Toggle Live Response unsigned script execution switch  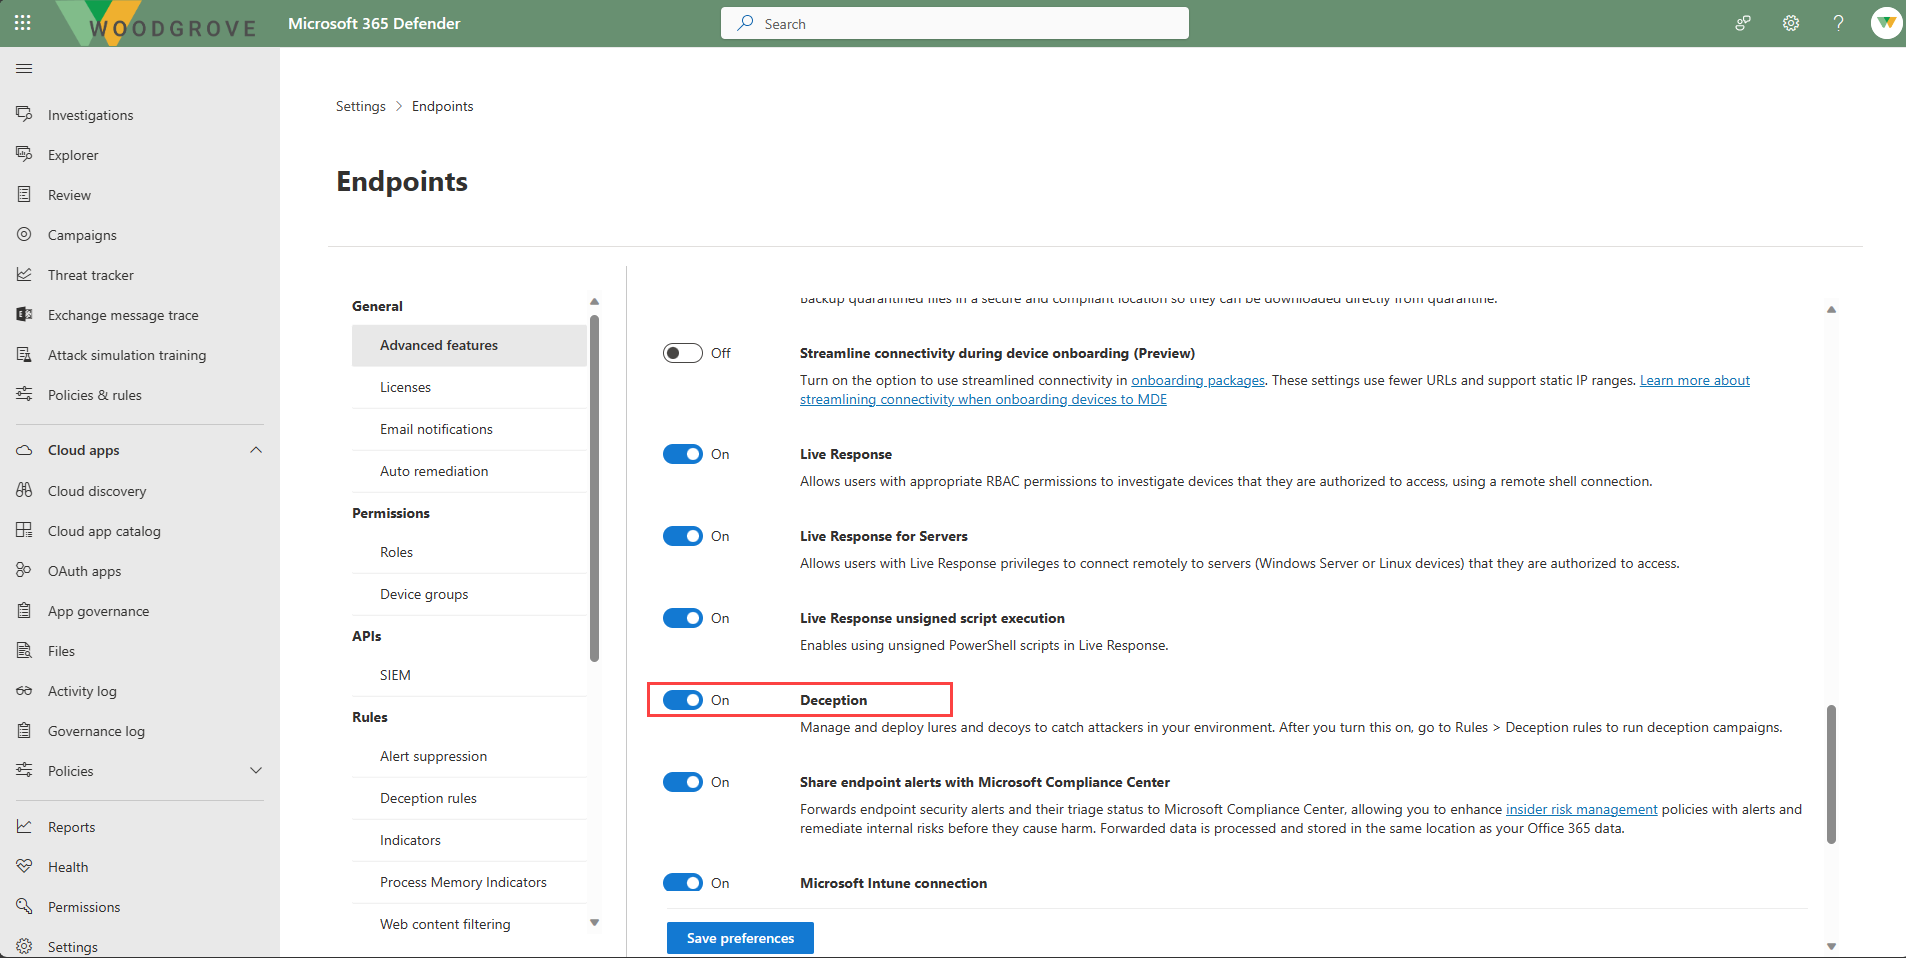(683, 618)
